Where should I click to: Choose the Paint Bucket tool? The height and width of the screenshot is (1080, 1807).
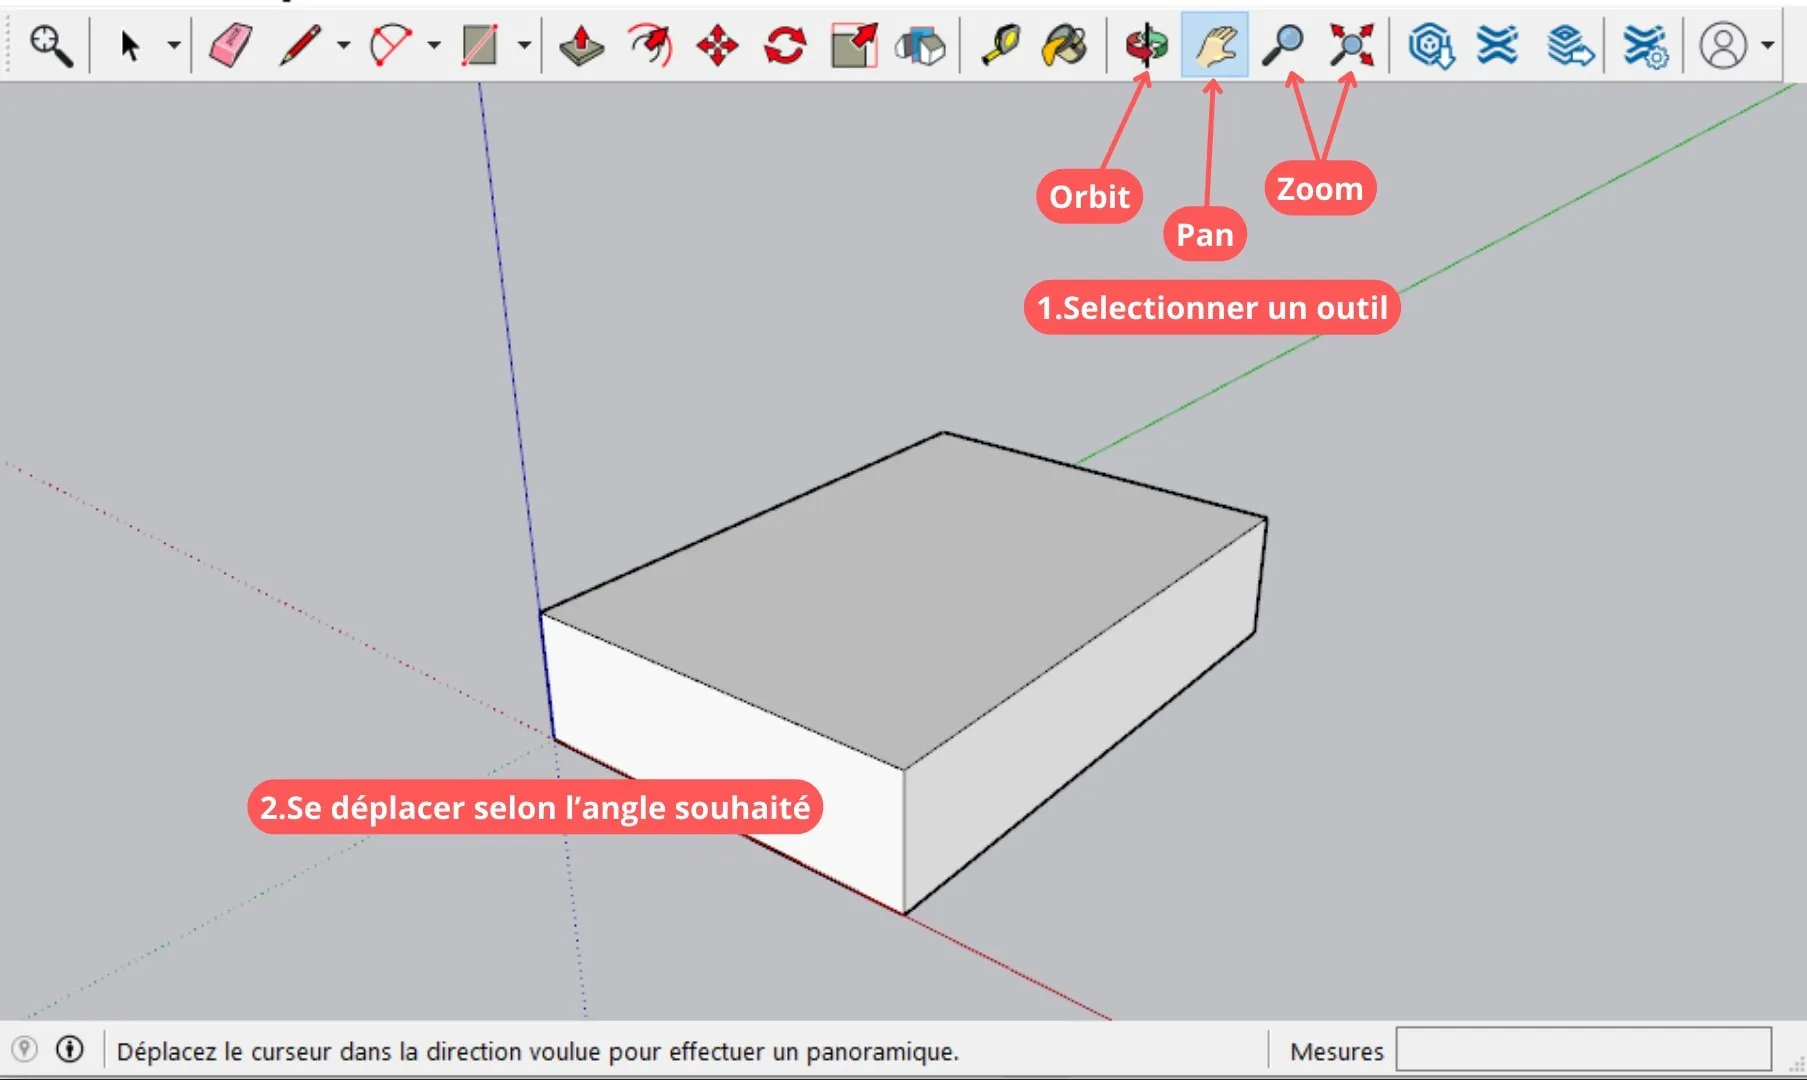(1064, 45)
